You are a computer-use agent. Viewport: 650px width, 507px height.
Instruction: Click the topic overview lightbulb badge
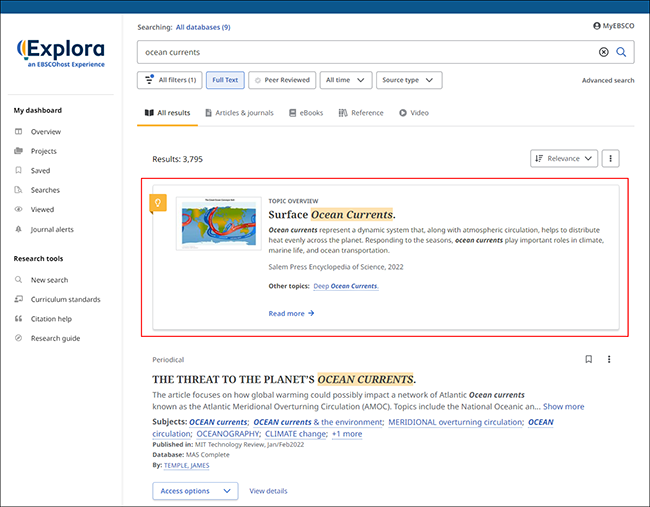158,203
